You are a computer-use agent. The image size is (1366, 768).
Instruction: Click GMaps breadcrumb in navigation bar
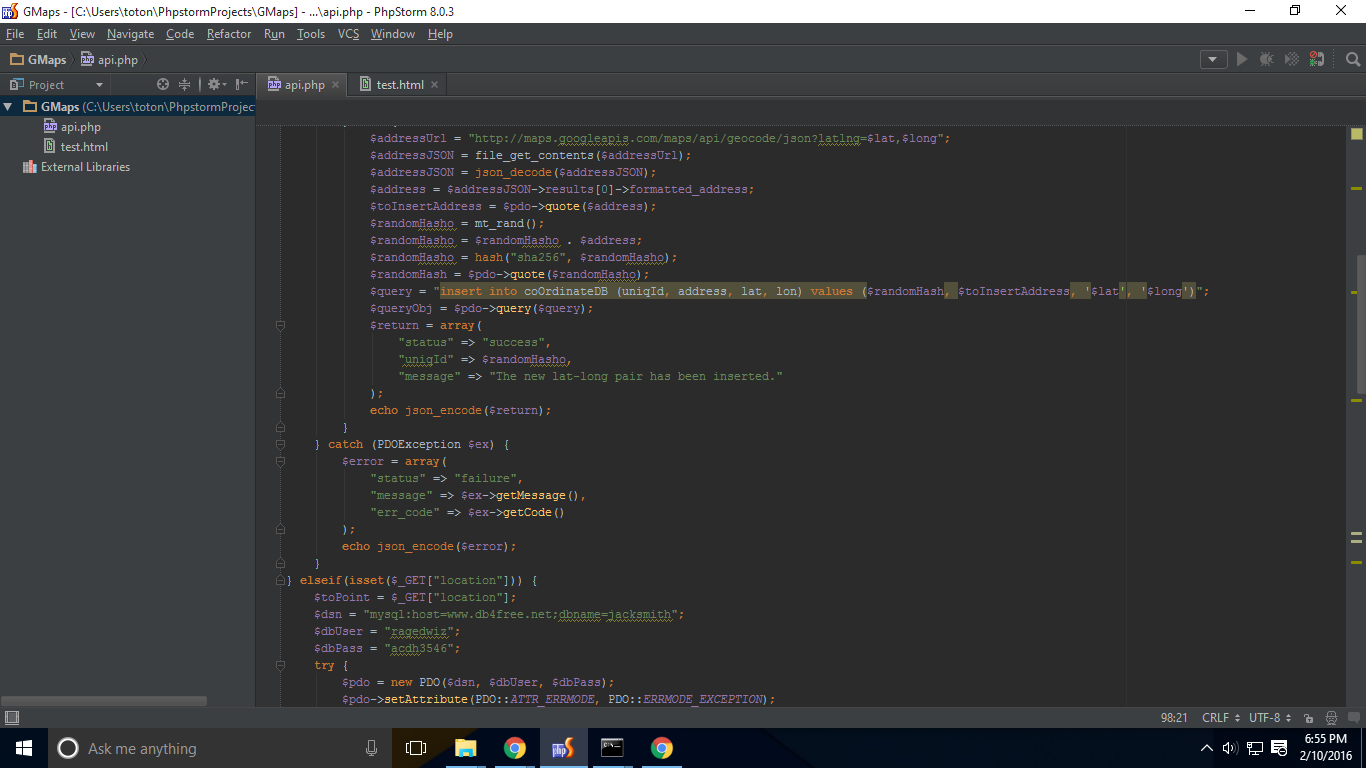[x=38, y=60]
